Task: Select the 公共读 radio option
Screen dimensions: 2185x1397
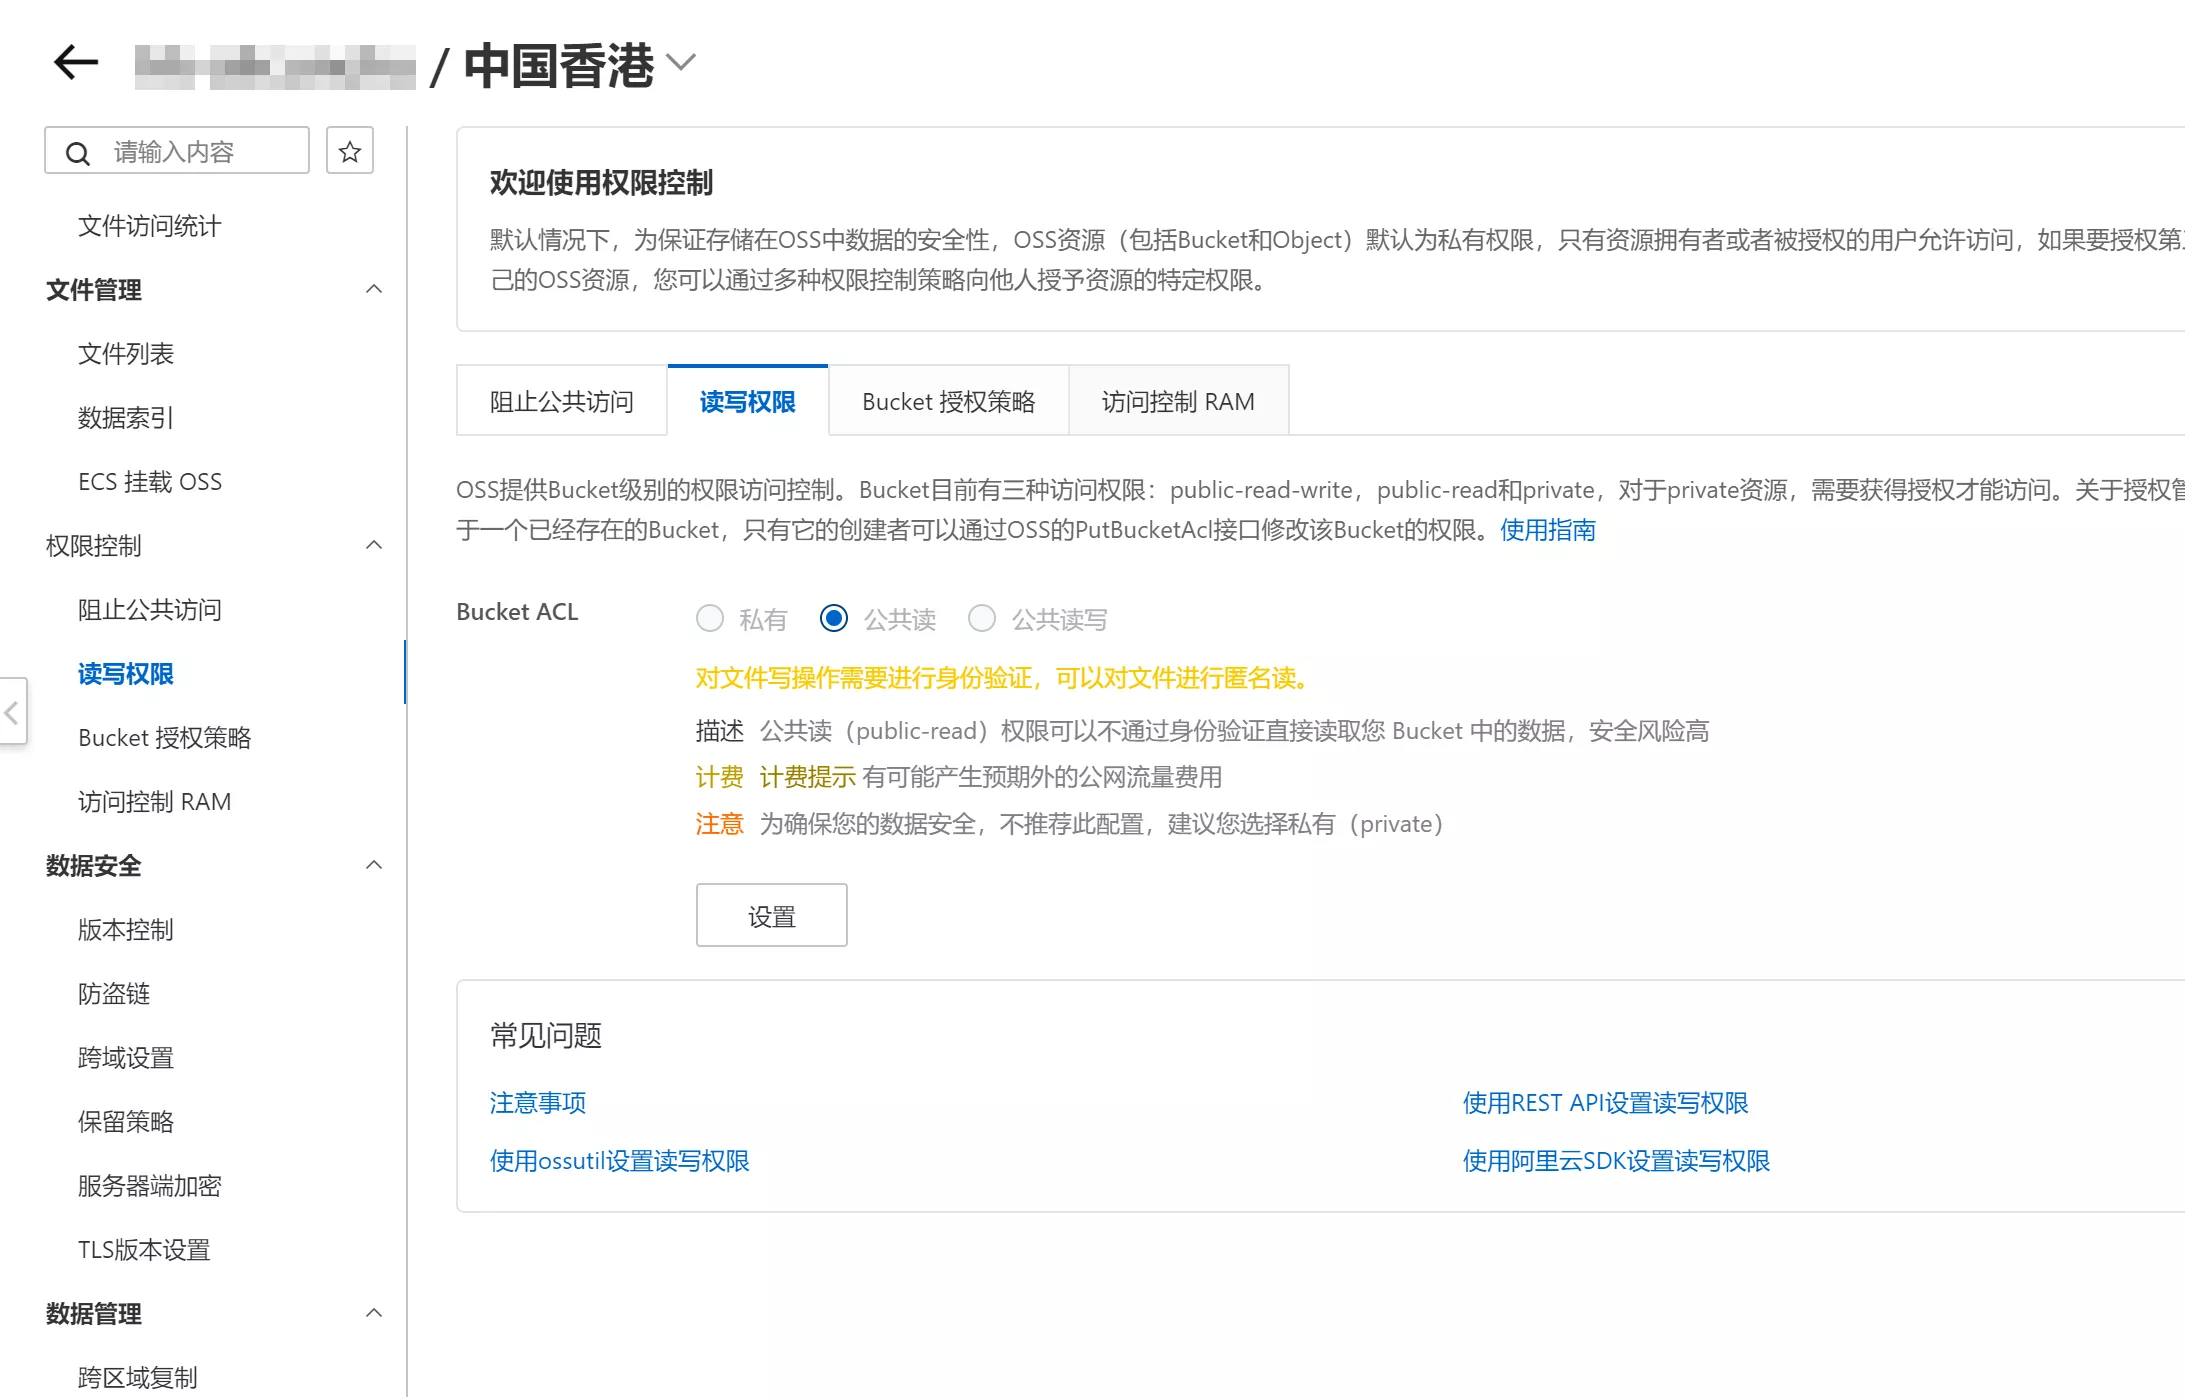Action: click(834, 618)
